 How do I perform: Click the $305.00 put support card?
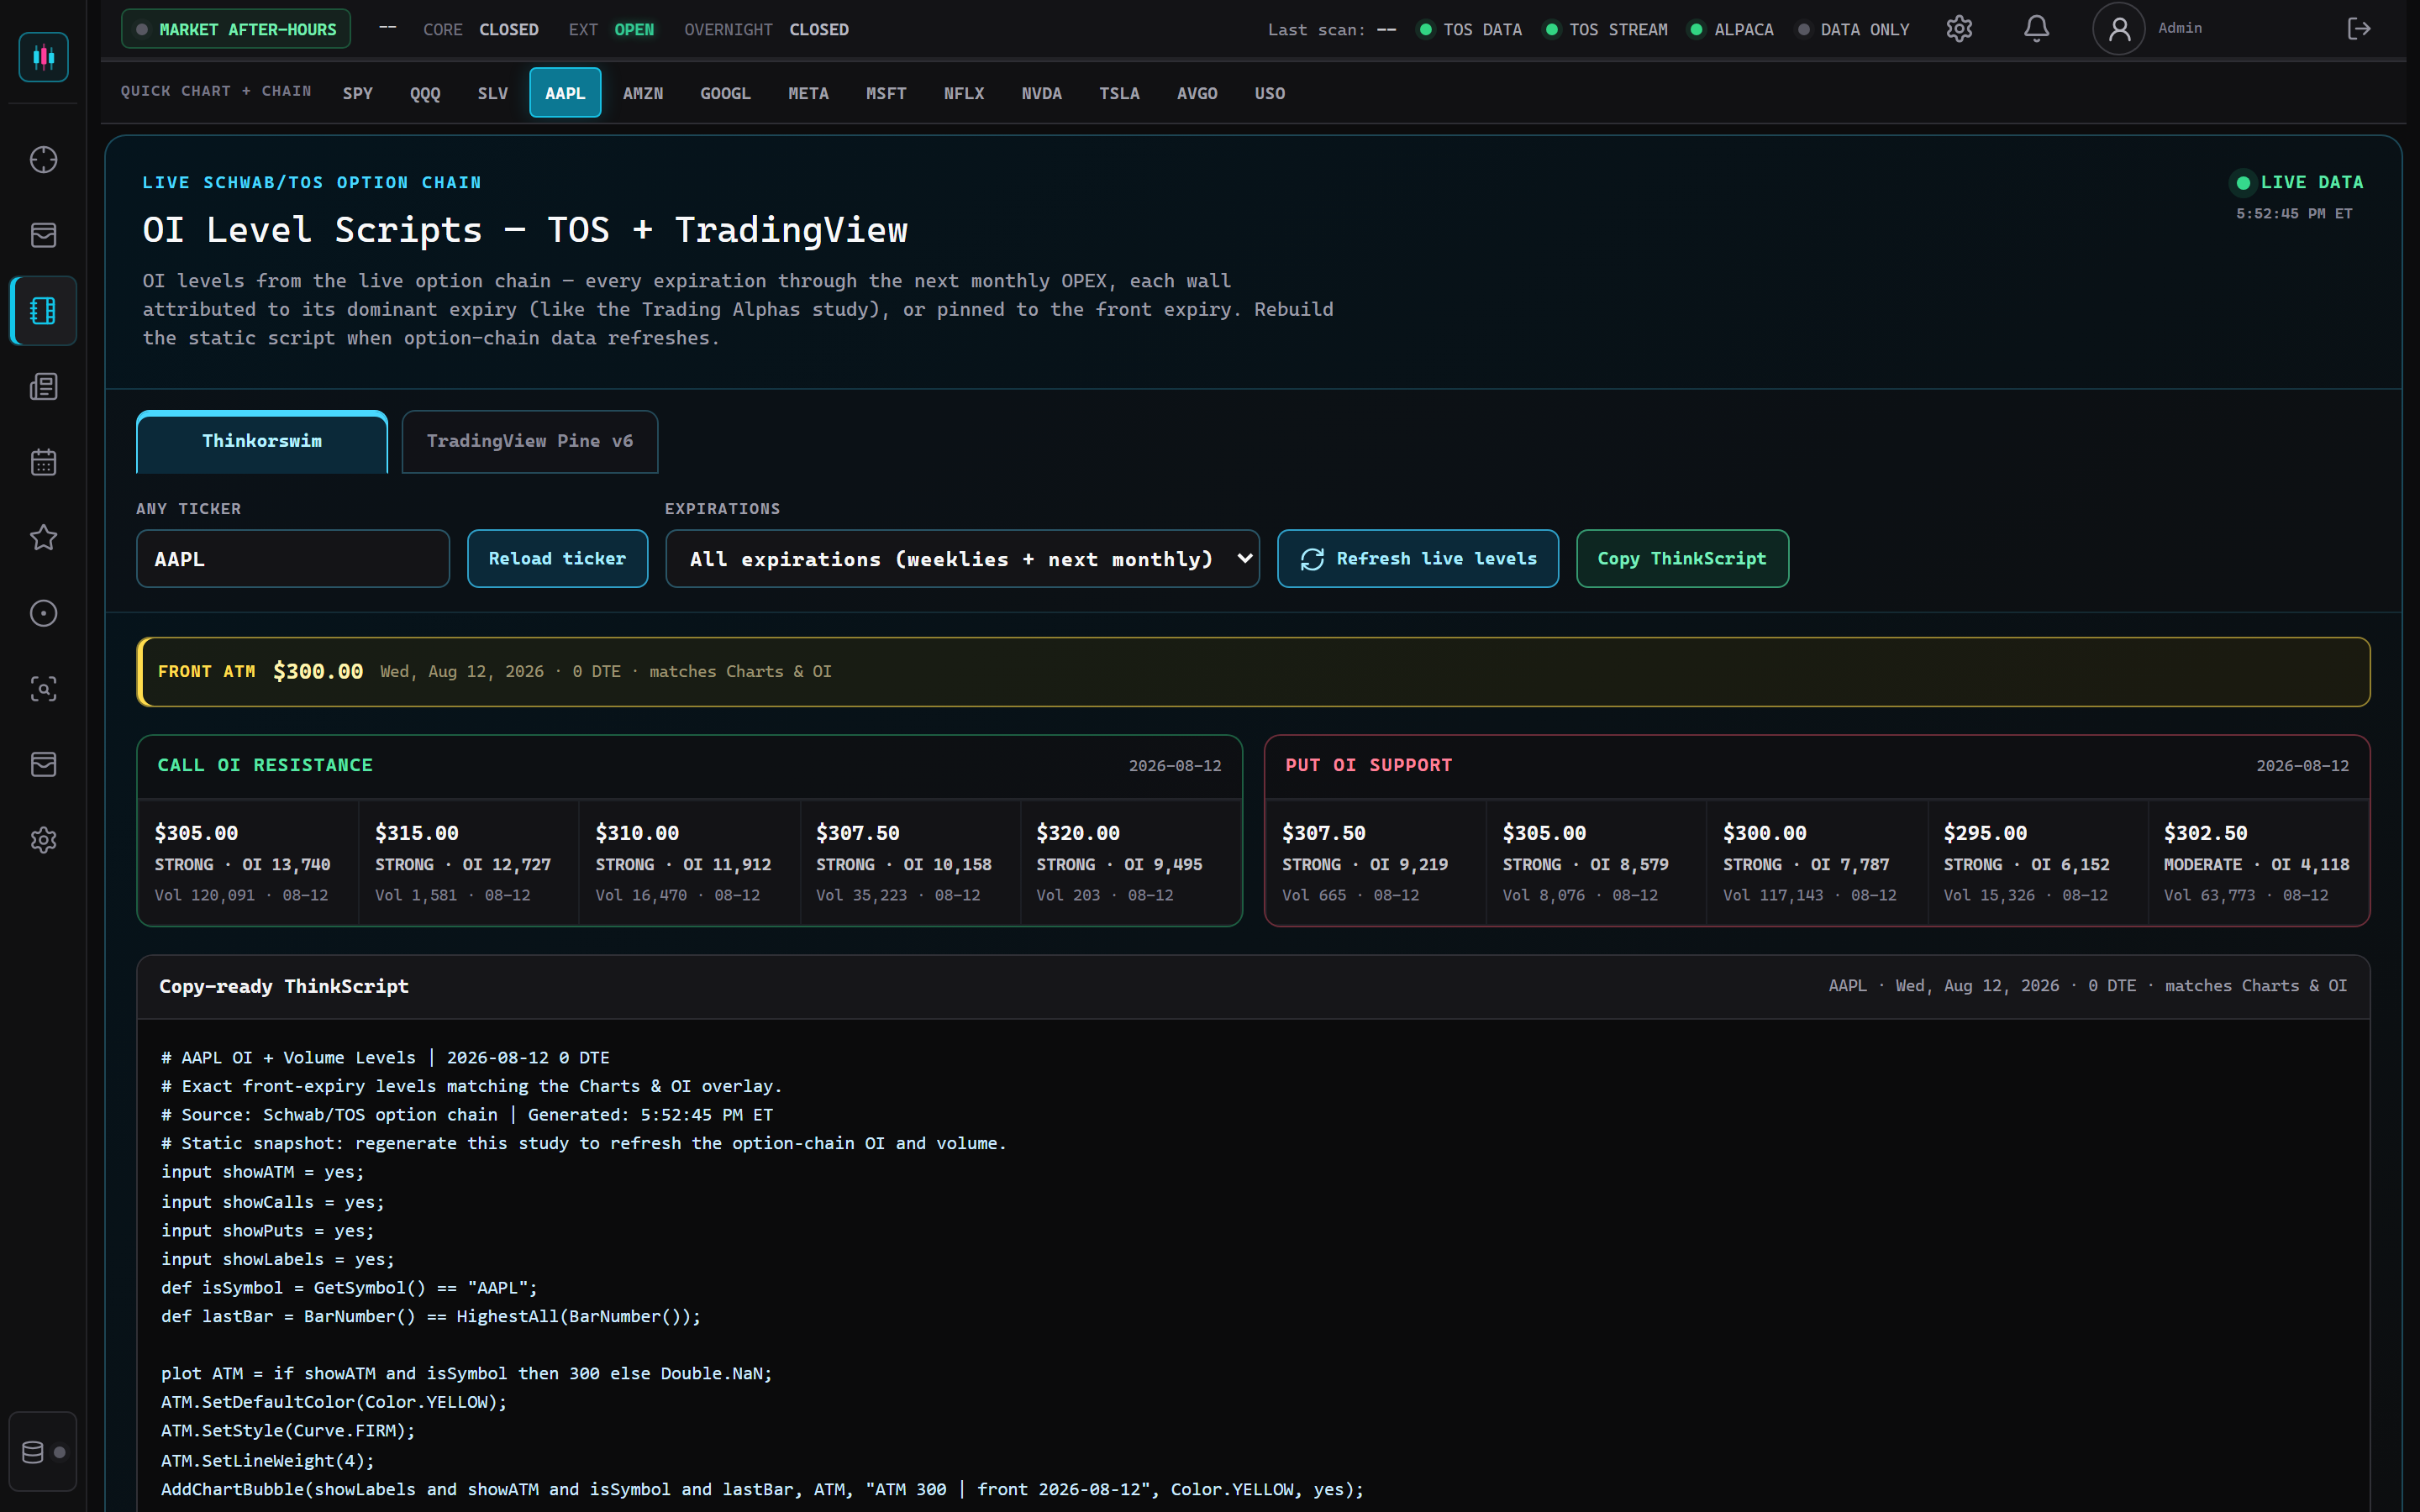coord(1596,863)
